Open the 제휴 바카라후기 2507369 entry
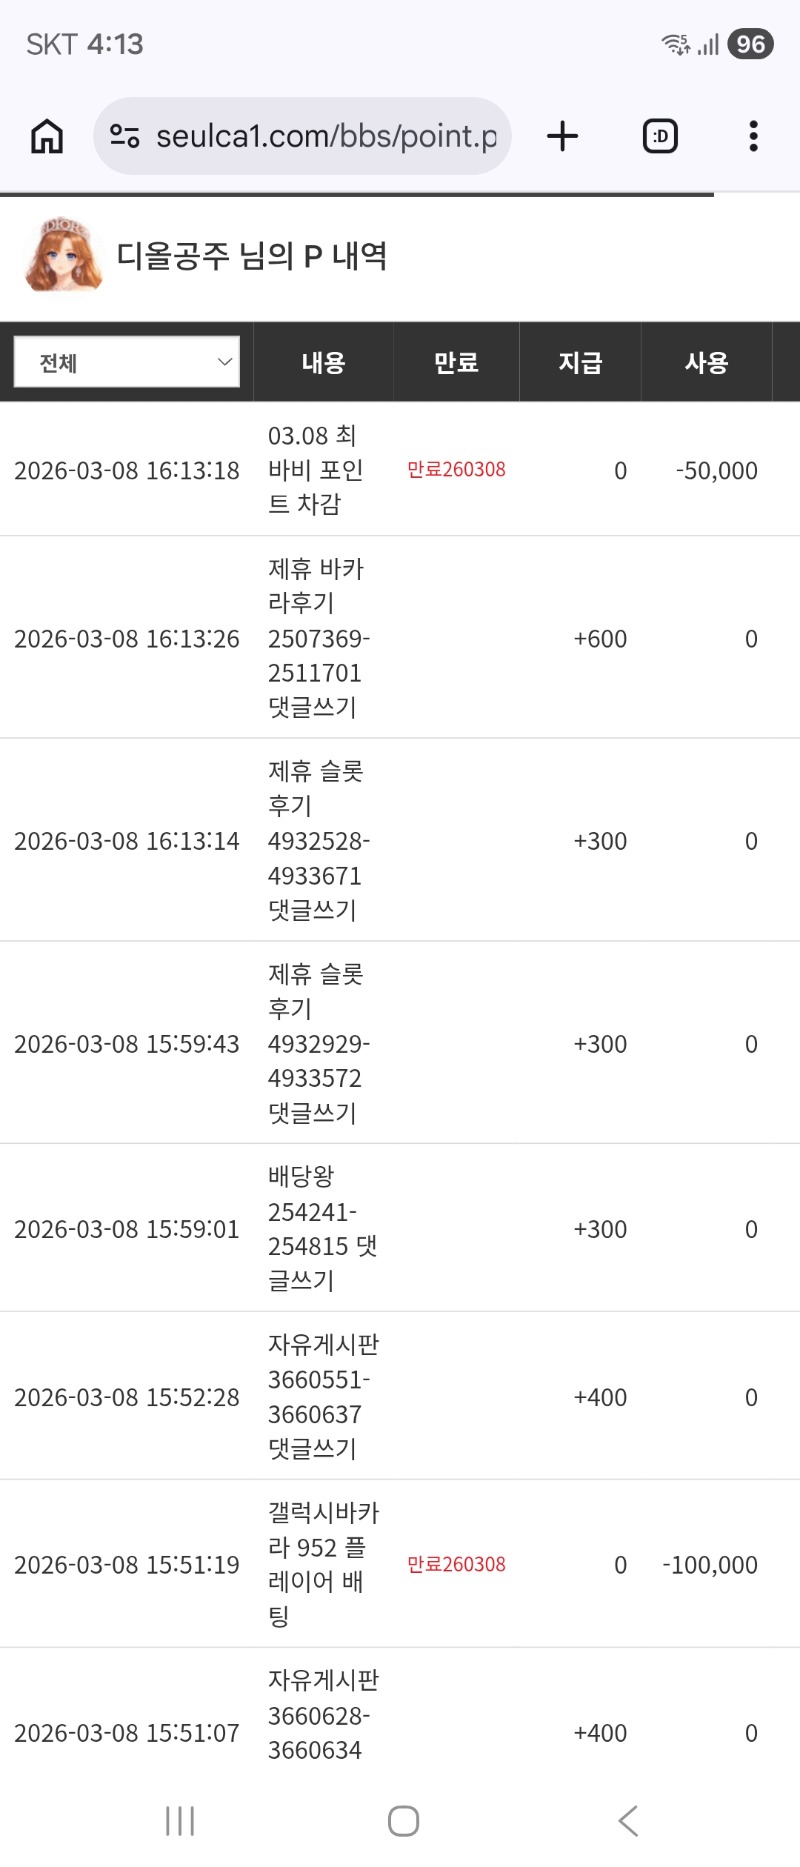Image resolution: width=800 pixels, height=1867 pixels. [x=316, y=638]
